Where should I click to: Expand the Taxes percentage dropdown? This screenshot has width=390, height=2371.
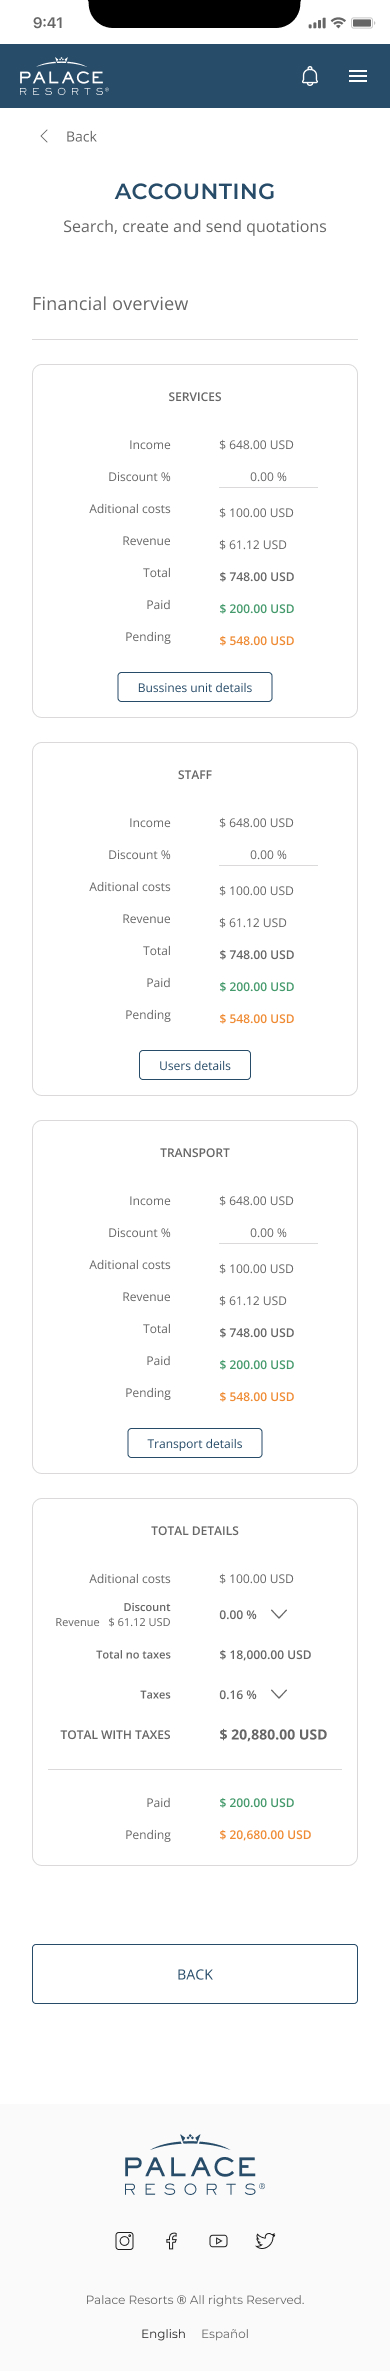(x=279, y=1694)
